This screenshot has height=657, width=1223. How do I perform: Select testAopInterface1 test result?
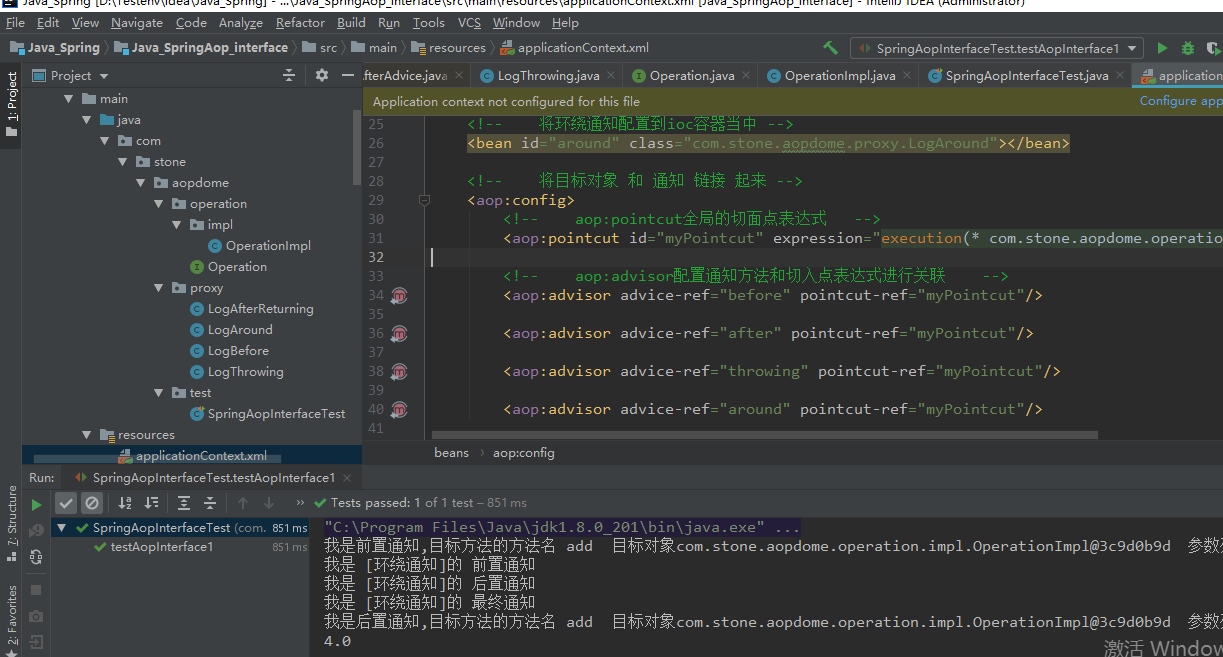(x=162, y=547)
